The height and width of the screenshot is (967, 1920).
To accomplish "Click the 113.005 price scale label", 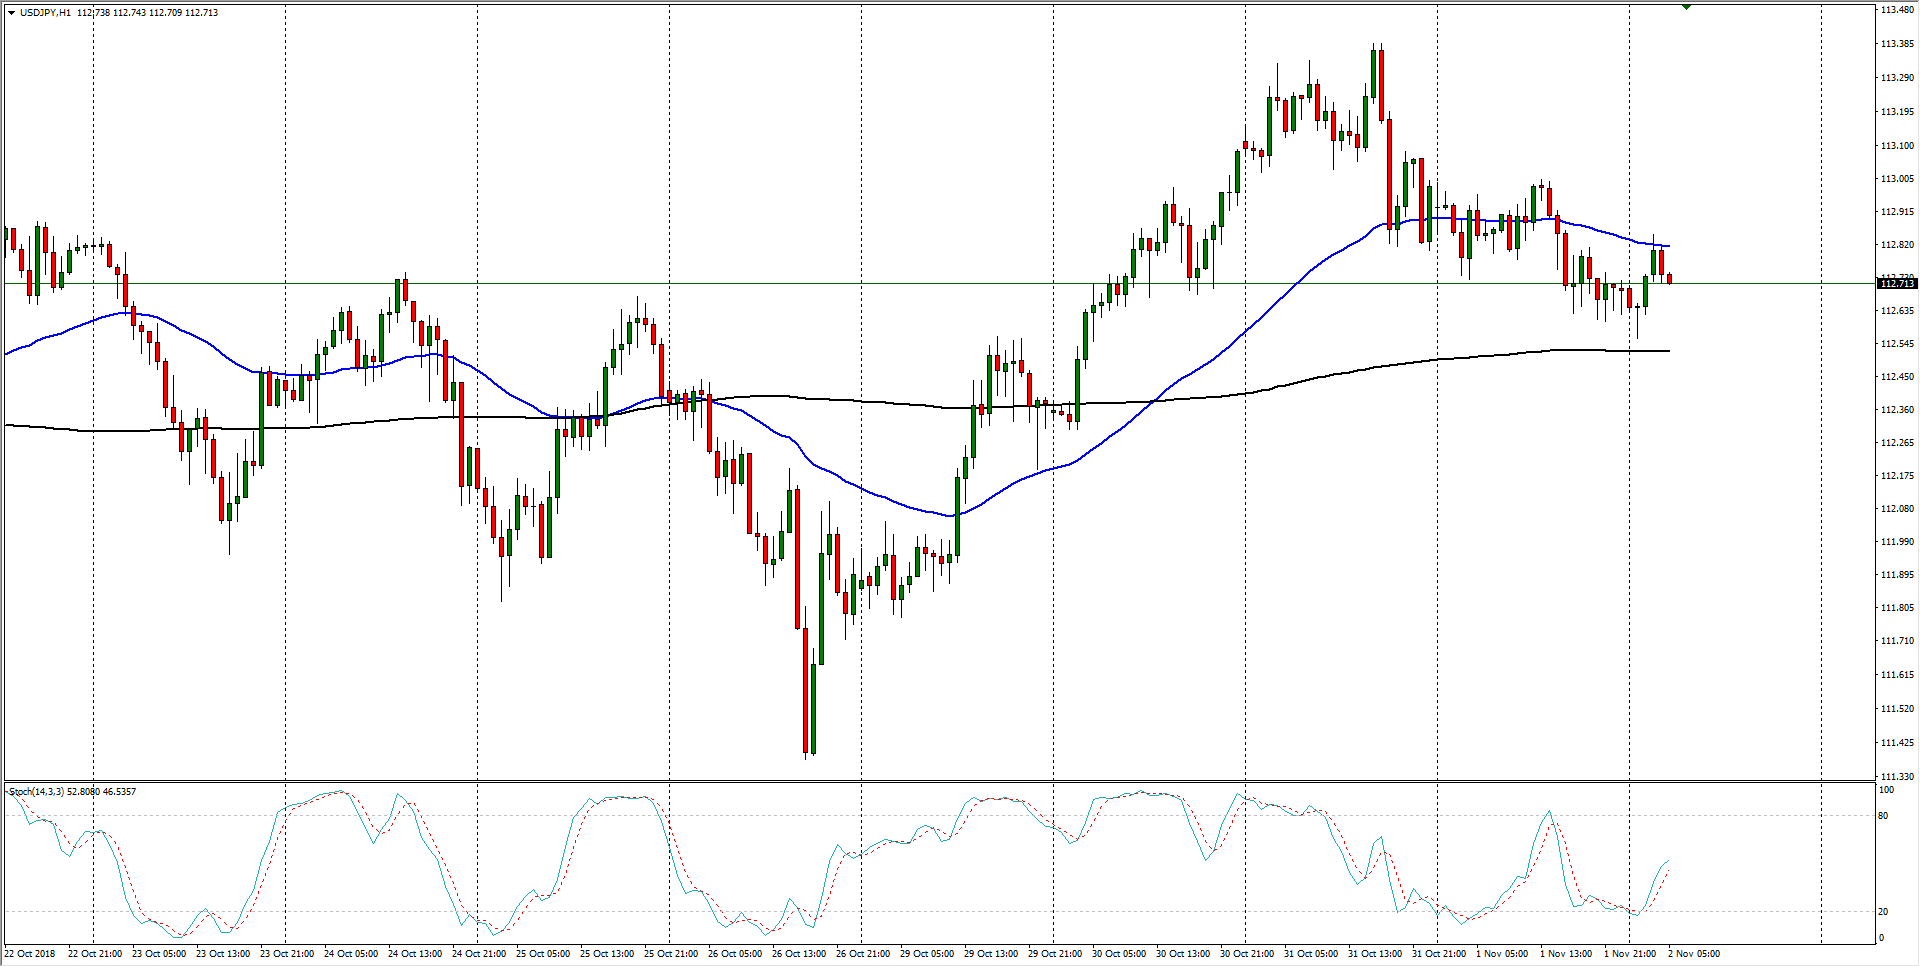I will click(x=1897, y=179).
